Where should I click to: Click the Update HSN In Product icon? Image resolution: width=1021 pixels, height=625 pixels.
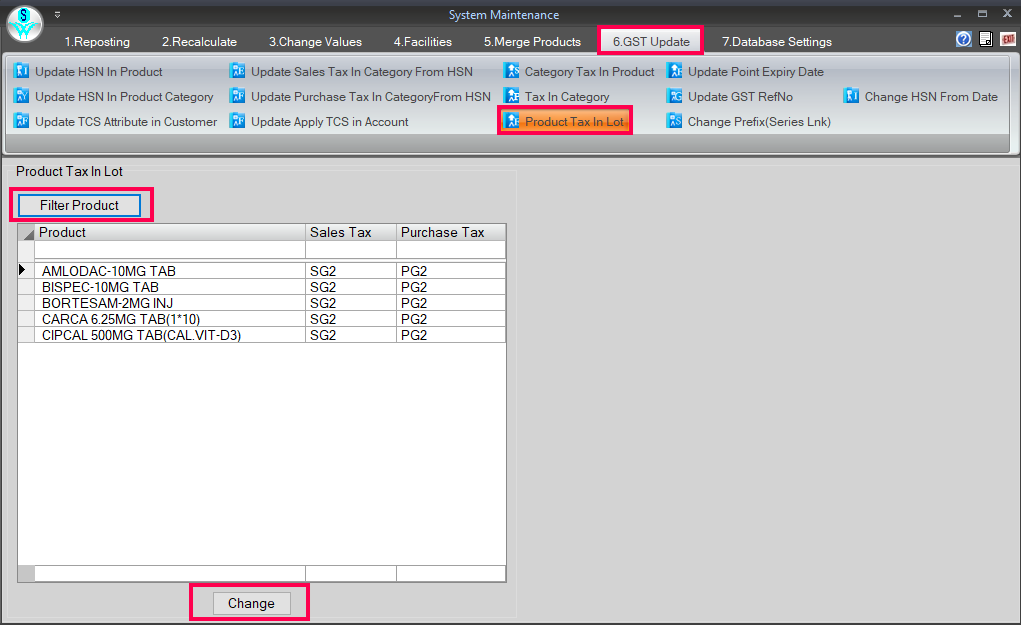pyautogui.click(x=21, y=71)
